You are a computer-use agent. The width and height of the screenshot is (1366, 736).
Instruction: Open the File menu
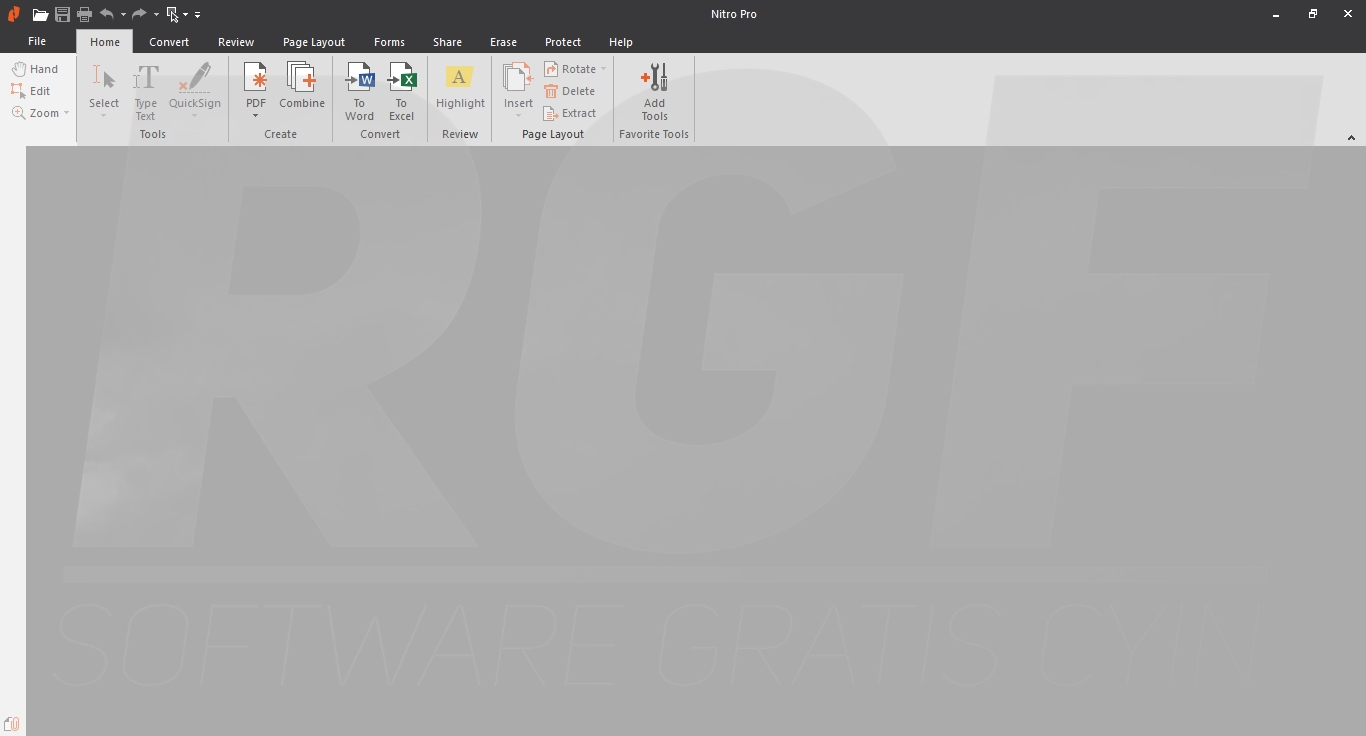click(x=37, y=41)
